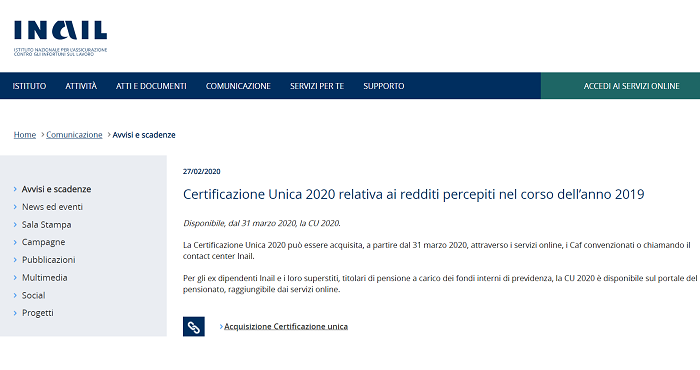Image resolution: width=700 pixels, height=370 pixels.
Task: Open News ed eventi sidebar item
Action: point(52,207)
